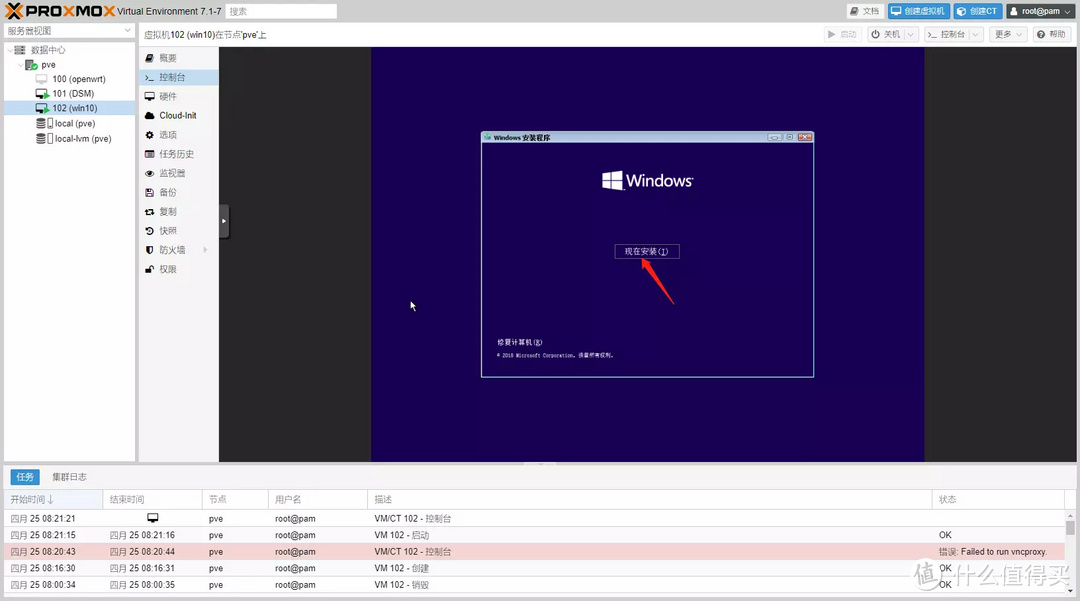Collapse the pve node in the tree
Image resolution: width=1080 pixels, height=601 pixels.
pos(20,65)
